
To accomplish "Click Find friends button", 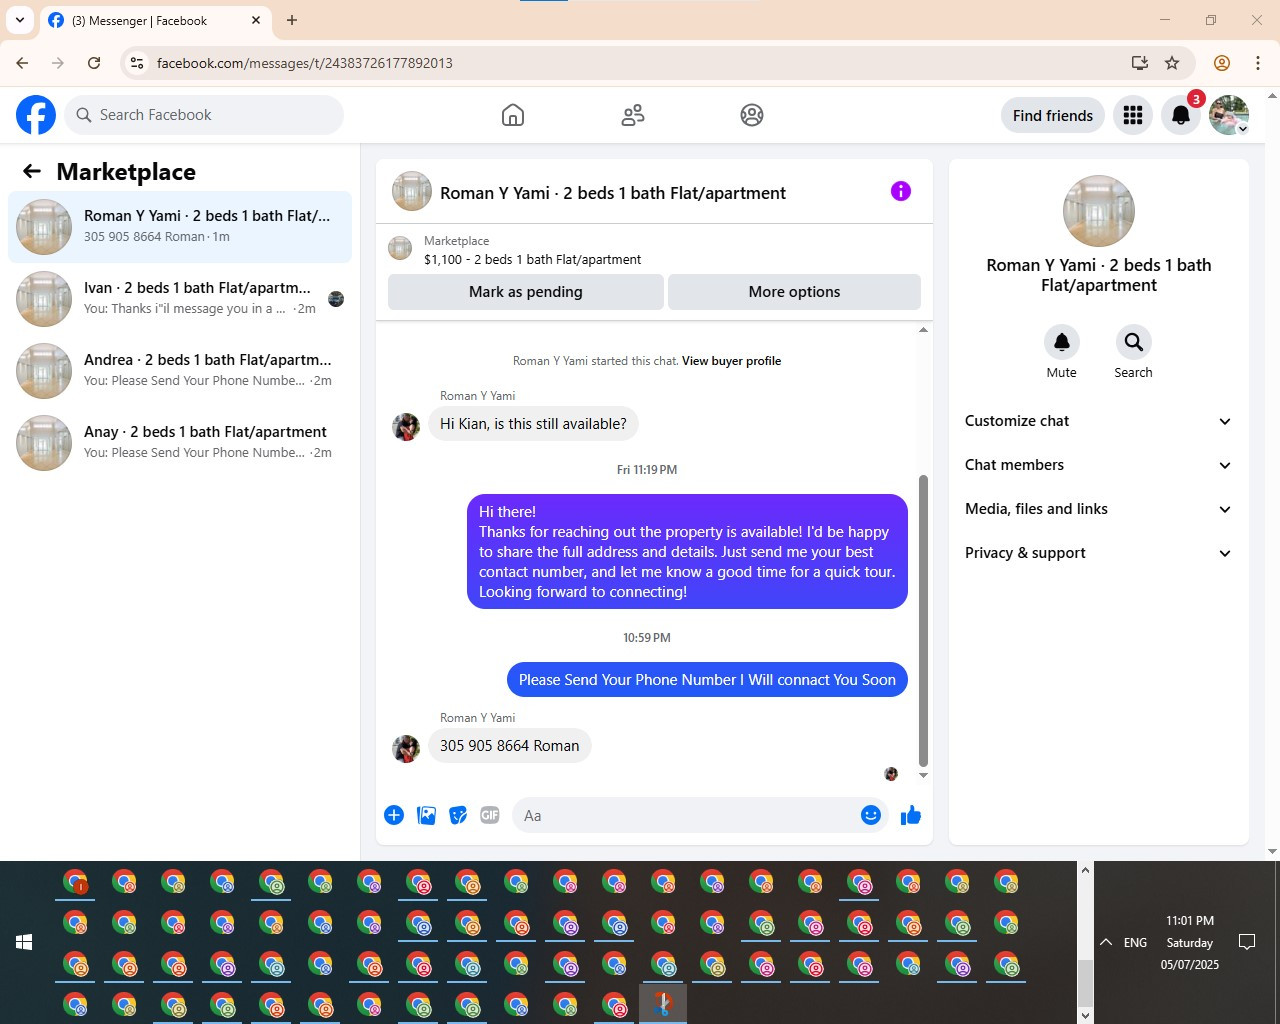I will (1053, 115).
